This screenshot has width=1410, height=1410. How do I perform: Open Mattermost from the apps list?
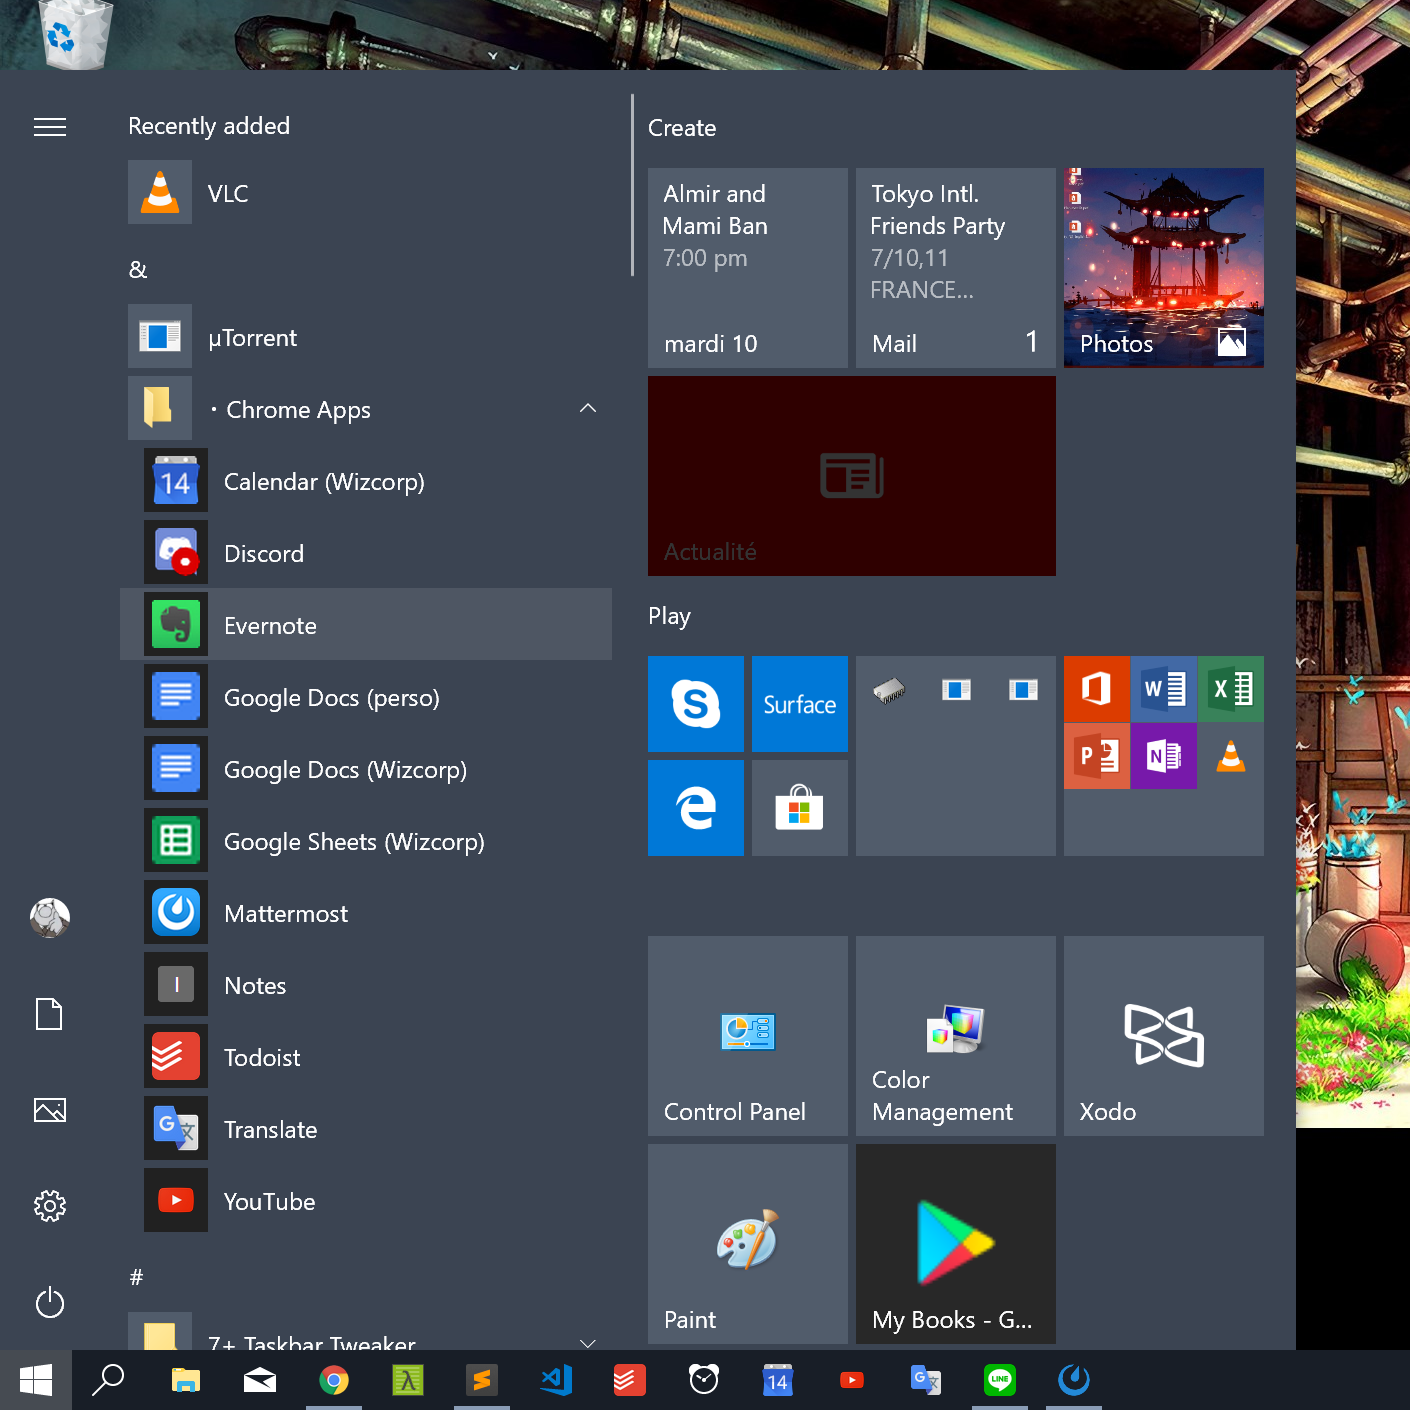286,913
